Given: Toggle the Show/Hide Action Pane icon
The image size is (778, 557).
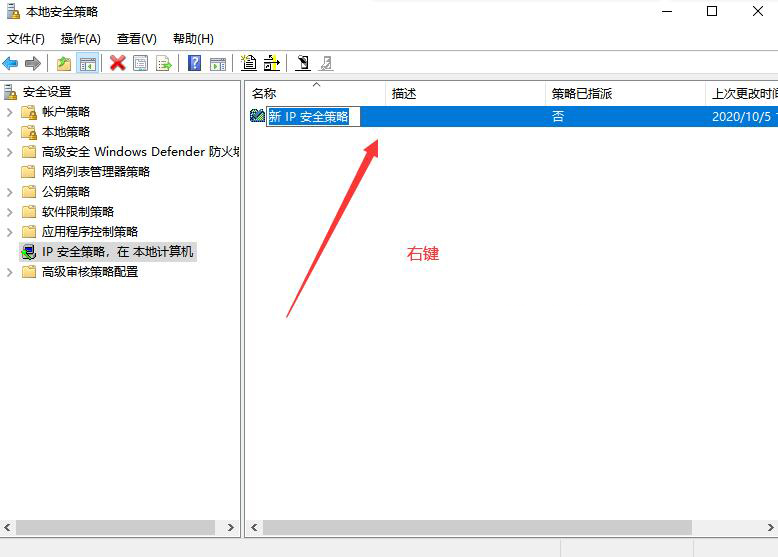Looking at the screenshot, I should point(218,63).
